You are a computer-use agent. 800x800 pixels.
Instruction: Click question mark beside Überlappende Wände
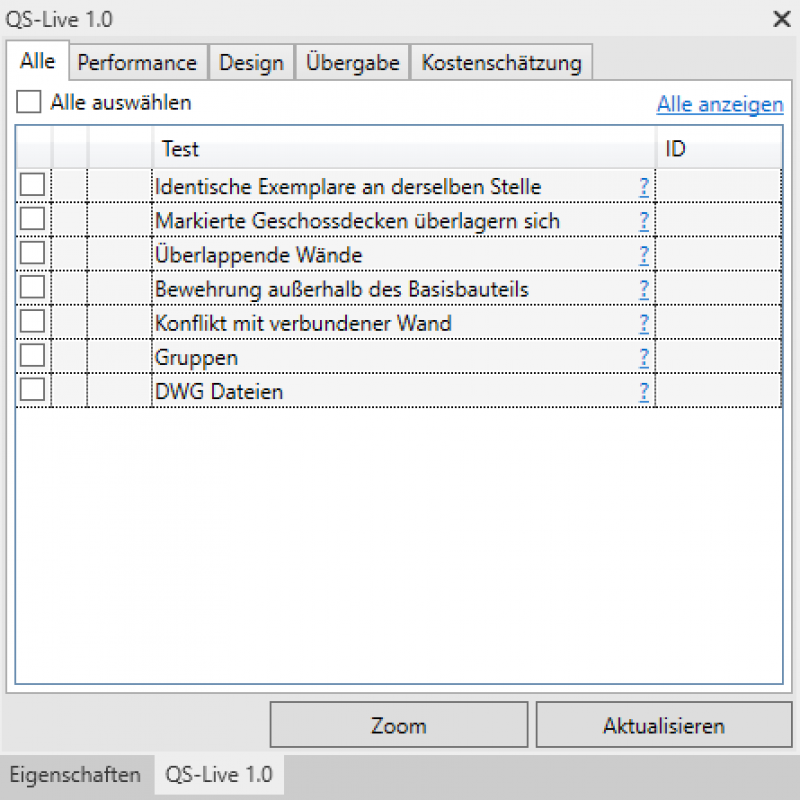click(645, 255)
